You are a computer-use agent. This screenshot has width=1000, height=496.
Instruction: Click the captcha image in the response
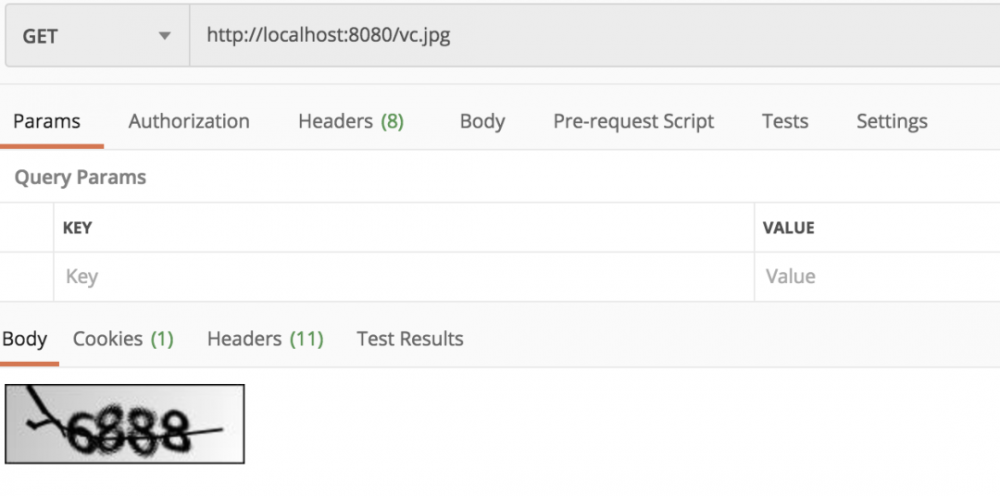pyautogui.click(x=125, y=423)
